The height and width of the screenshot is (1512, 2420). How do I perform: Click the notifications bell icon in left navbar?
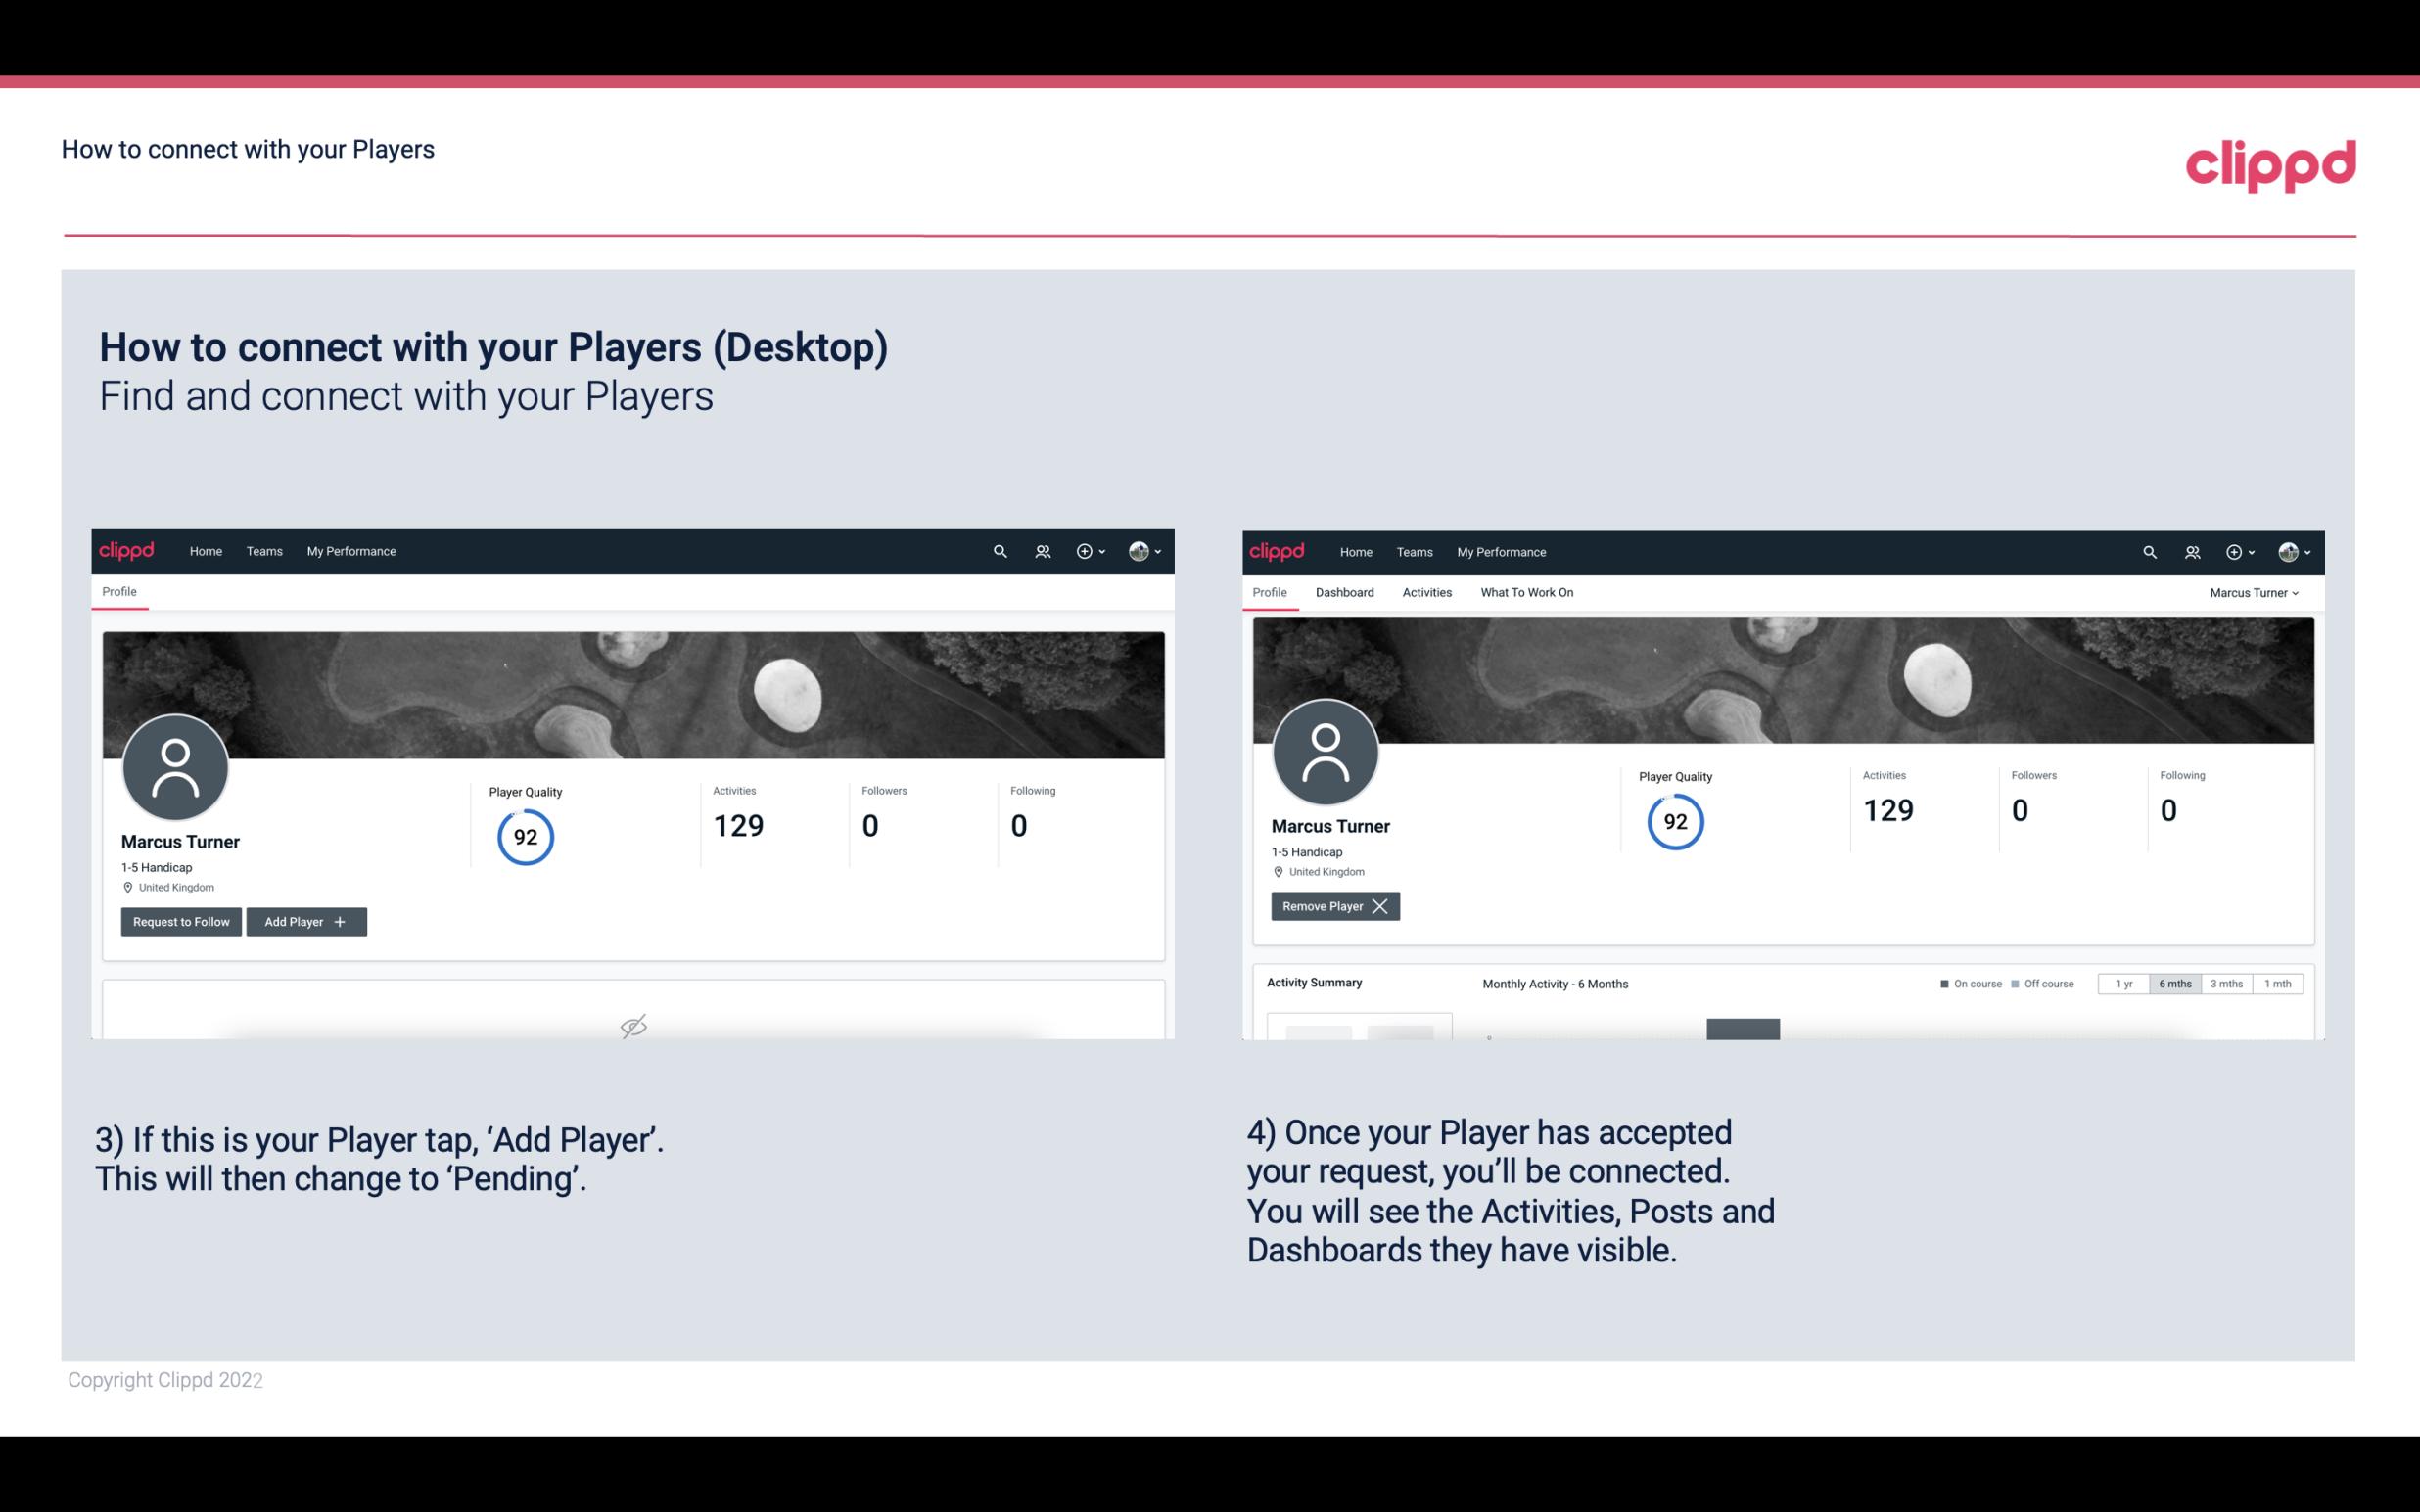click(x=1040, y=550)
